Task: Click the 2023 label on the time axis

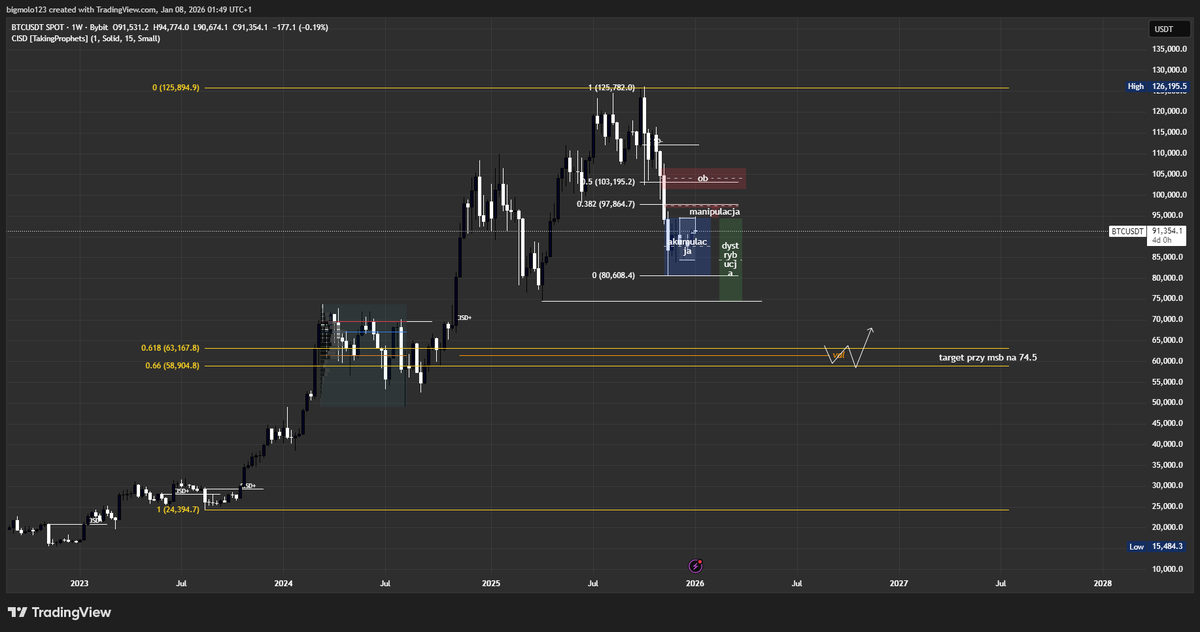Action: pos(79,582)
